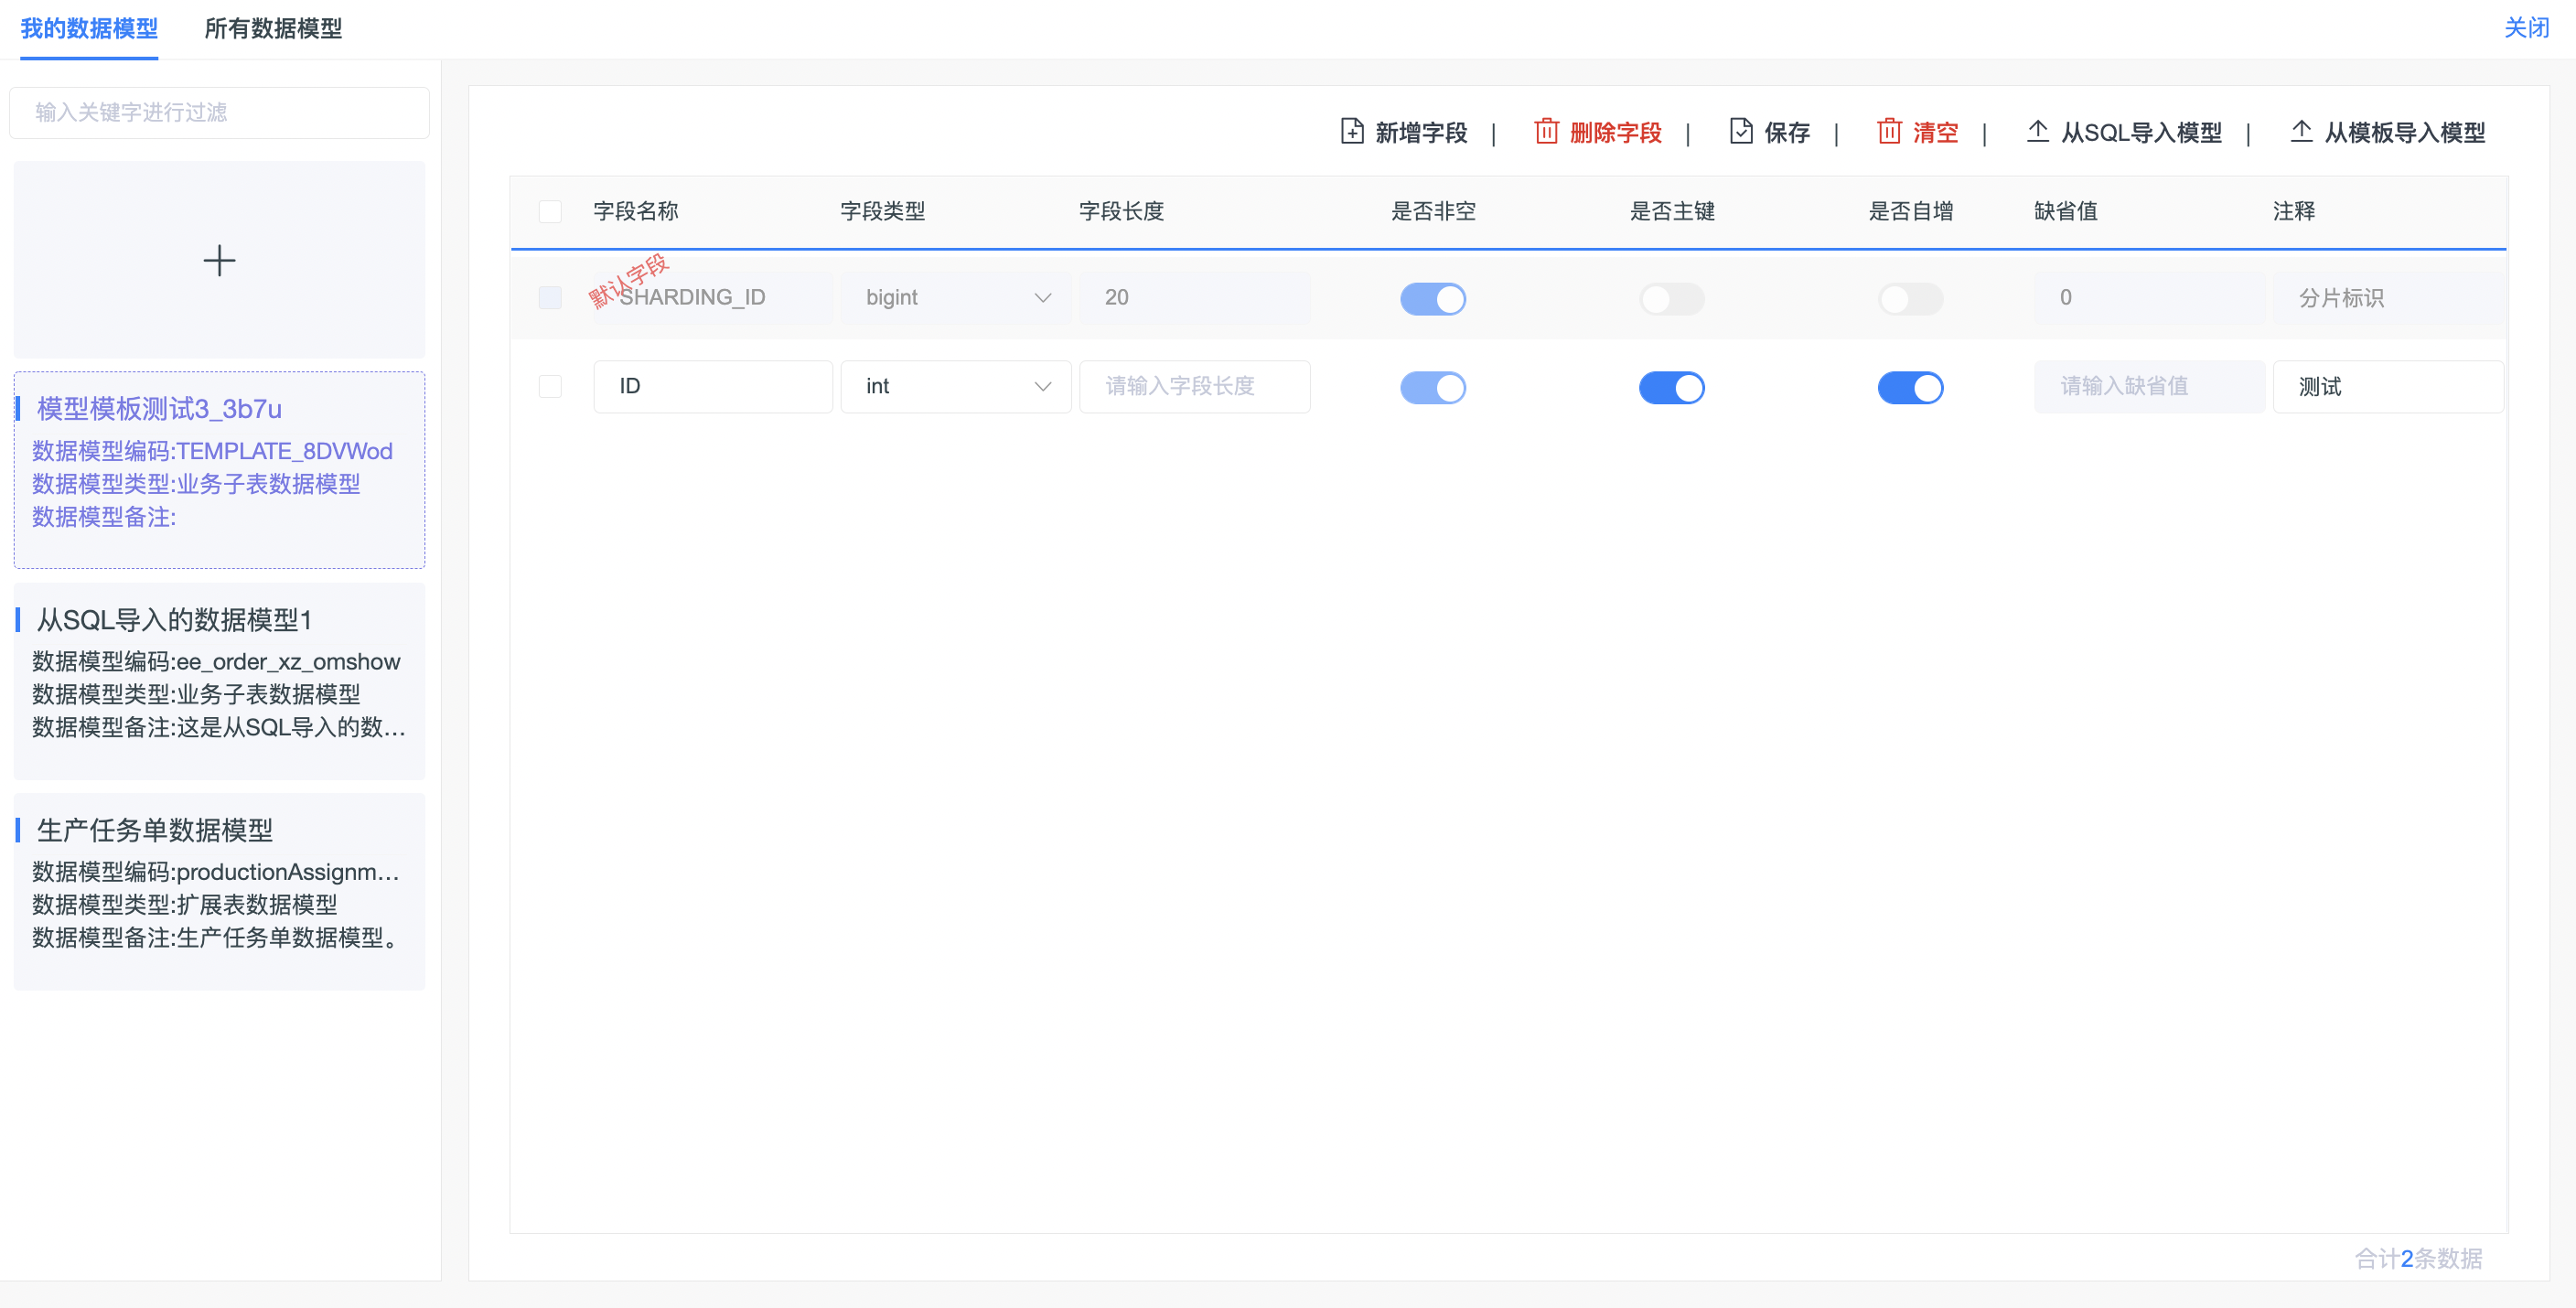This screenshot has width=2576, height=1308.
Task: Toggle 是否非空 switch for ID row
Action: [x=1432, y=387]
